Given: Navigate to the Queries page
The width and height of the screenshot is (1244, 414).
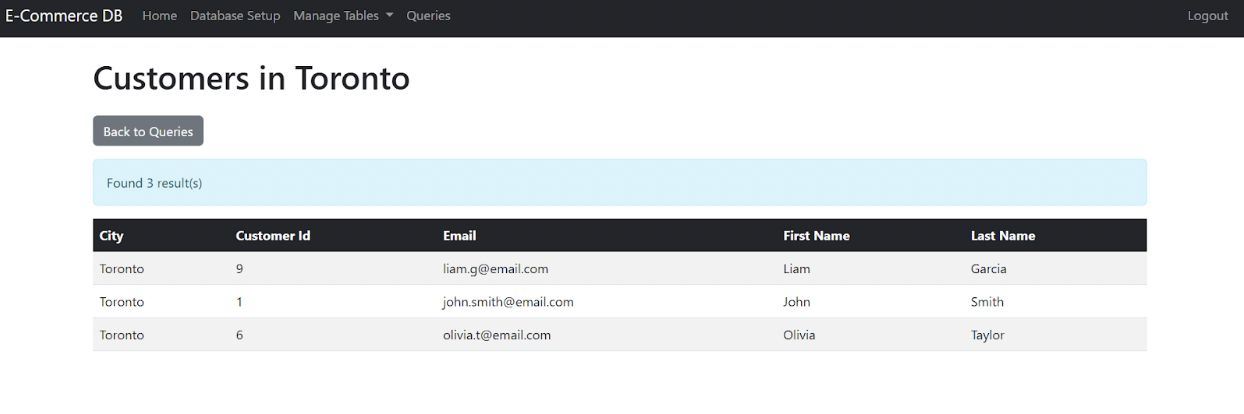Looking at the screenshot, I should 428,16.
